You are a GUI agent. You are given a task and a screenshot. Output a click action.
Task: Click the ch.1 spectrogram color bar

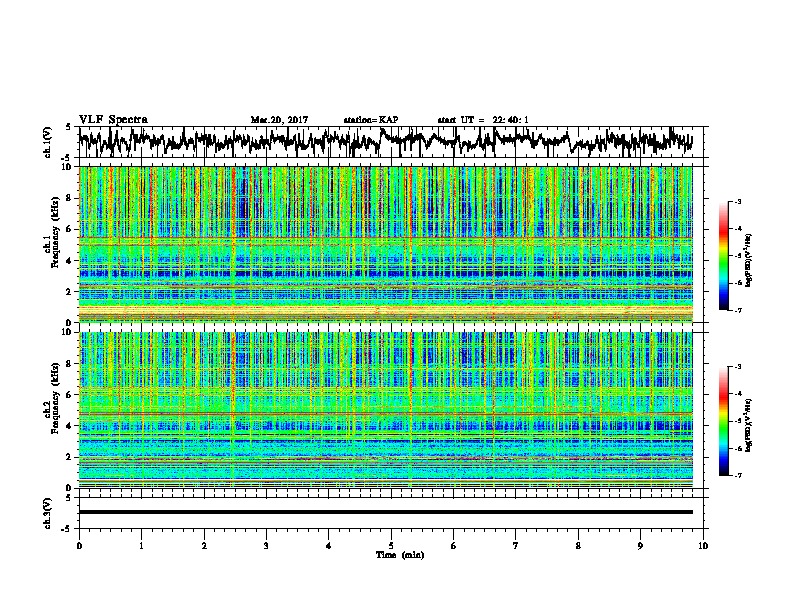tap(723, 256)
